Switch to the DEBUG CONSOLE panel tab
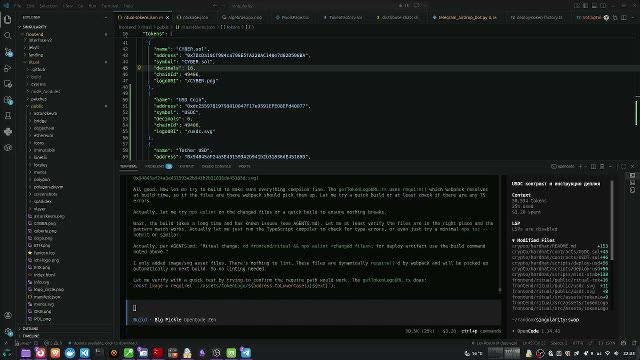Screen dimensions: 640x360 coord(216,167)
